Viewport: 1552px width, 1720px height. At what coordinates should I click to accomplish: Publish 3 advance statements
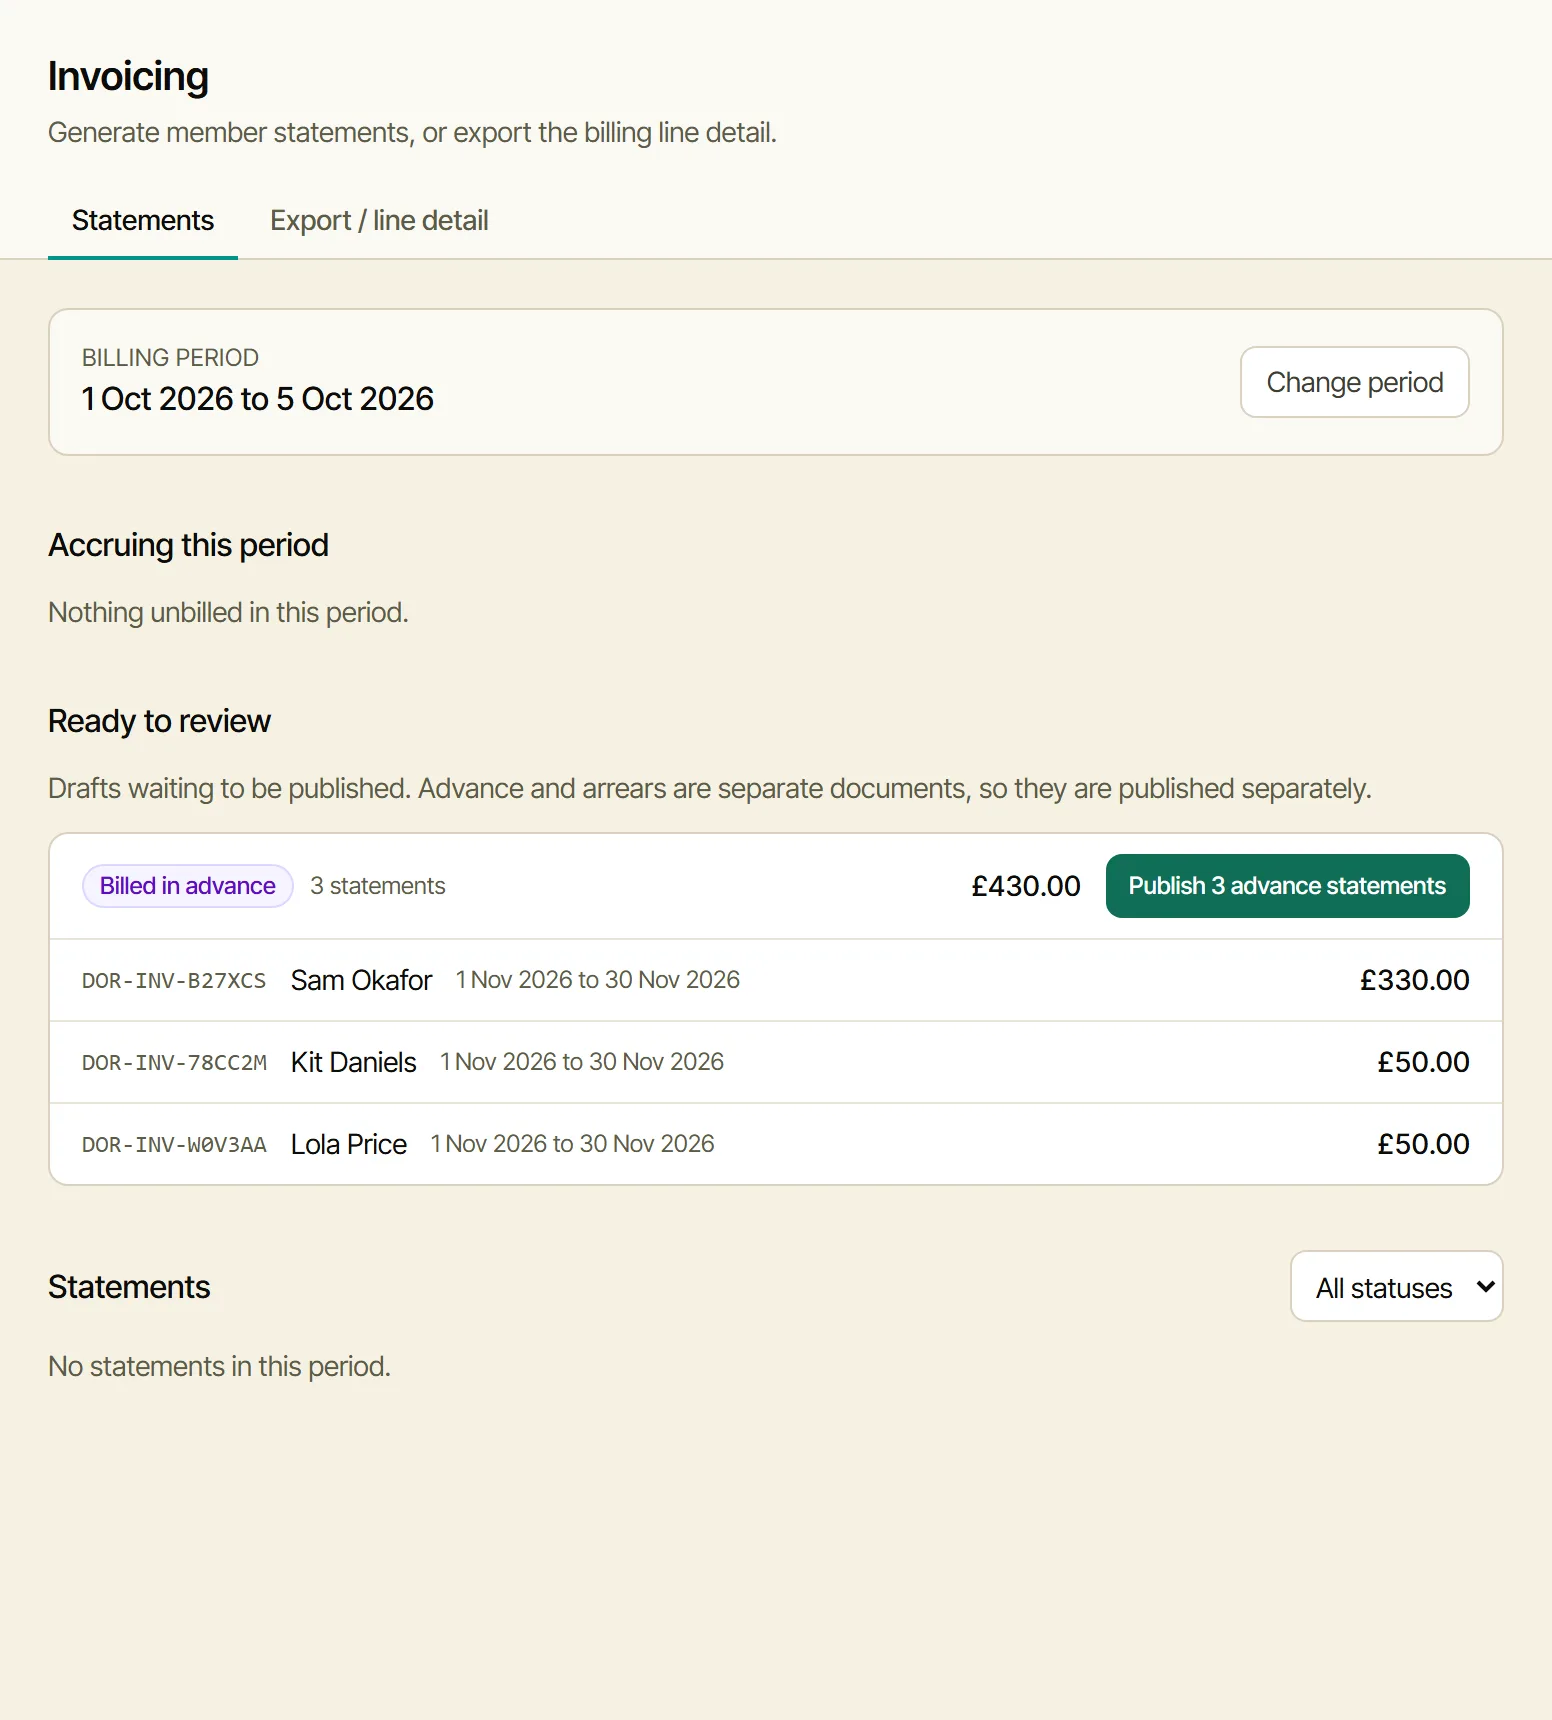pos(1287,886)
